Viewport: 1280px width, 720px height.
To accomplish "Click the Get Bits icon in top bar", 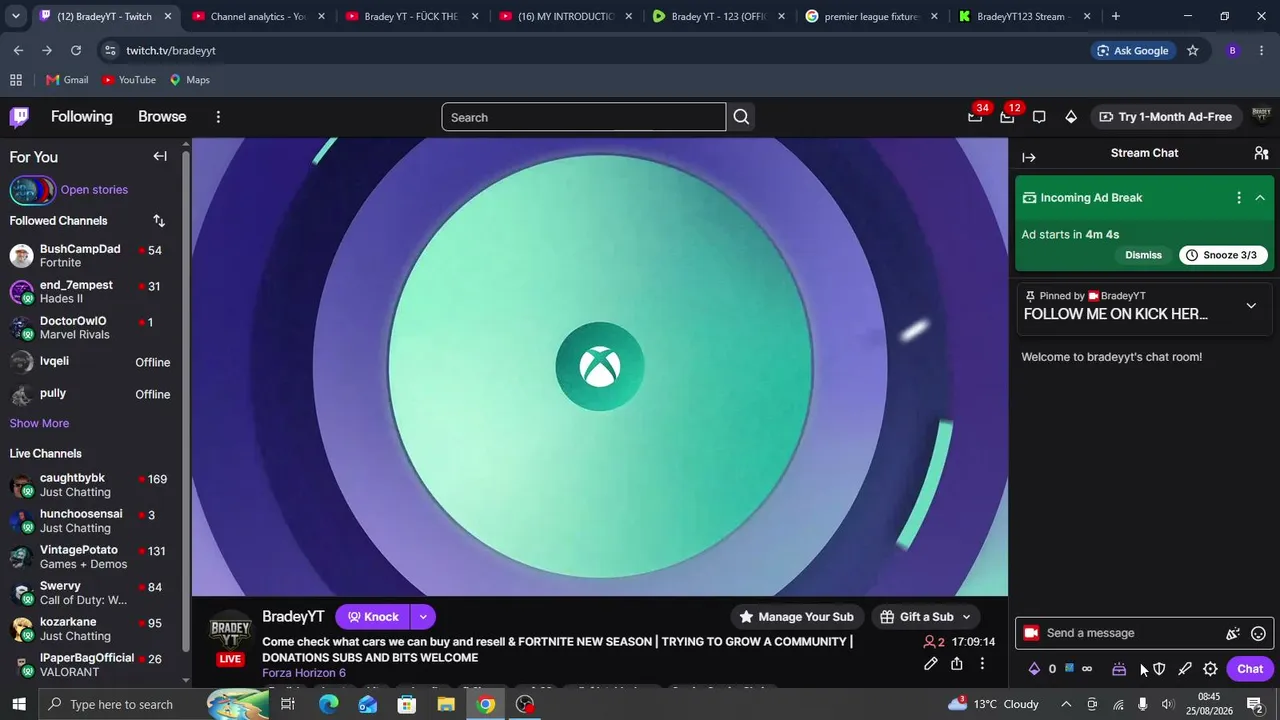I will 1071,117.
